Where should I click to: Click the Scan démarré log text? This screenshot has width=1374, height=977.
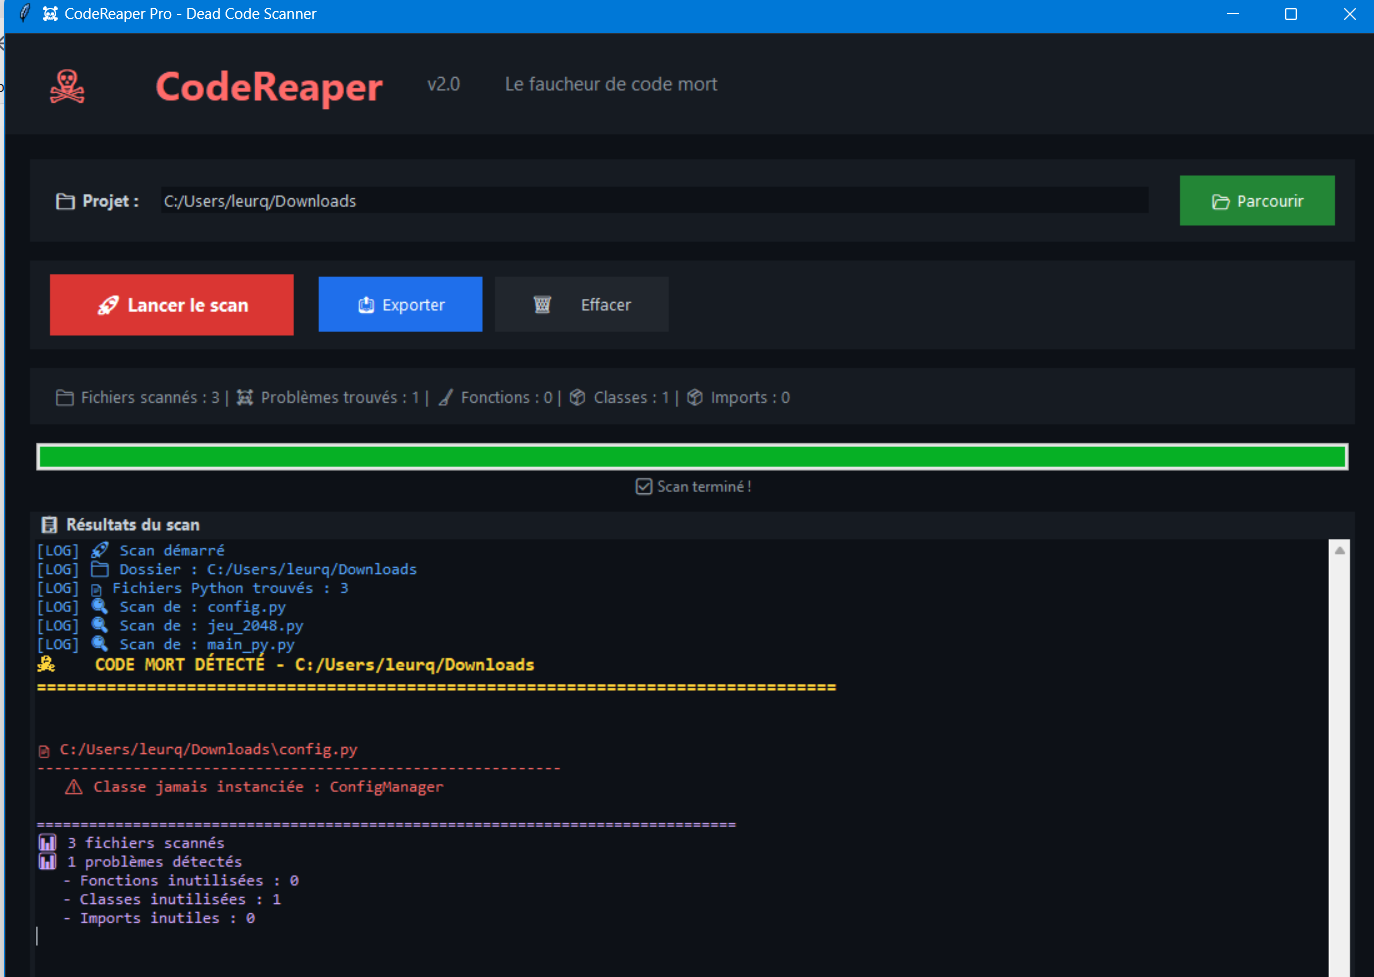coord(172,551)
